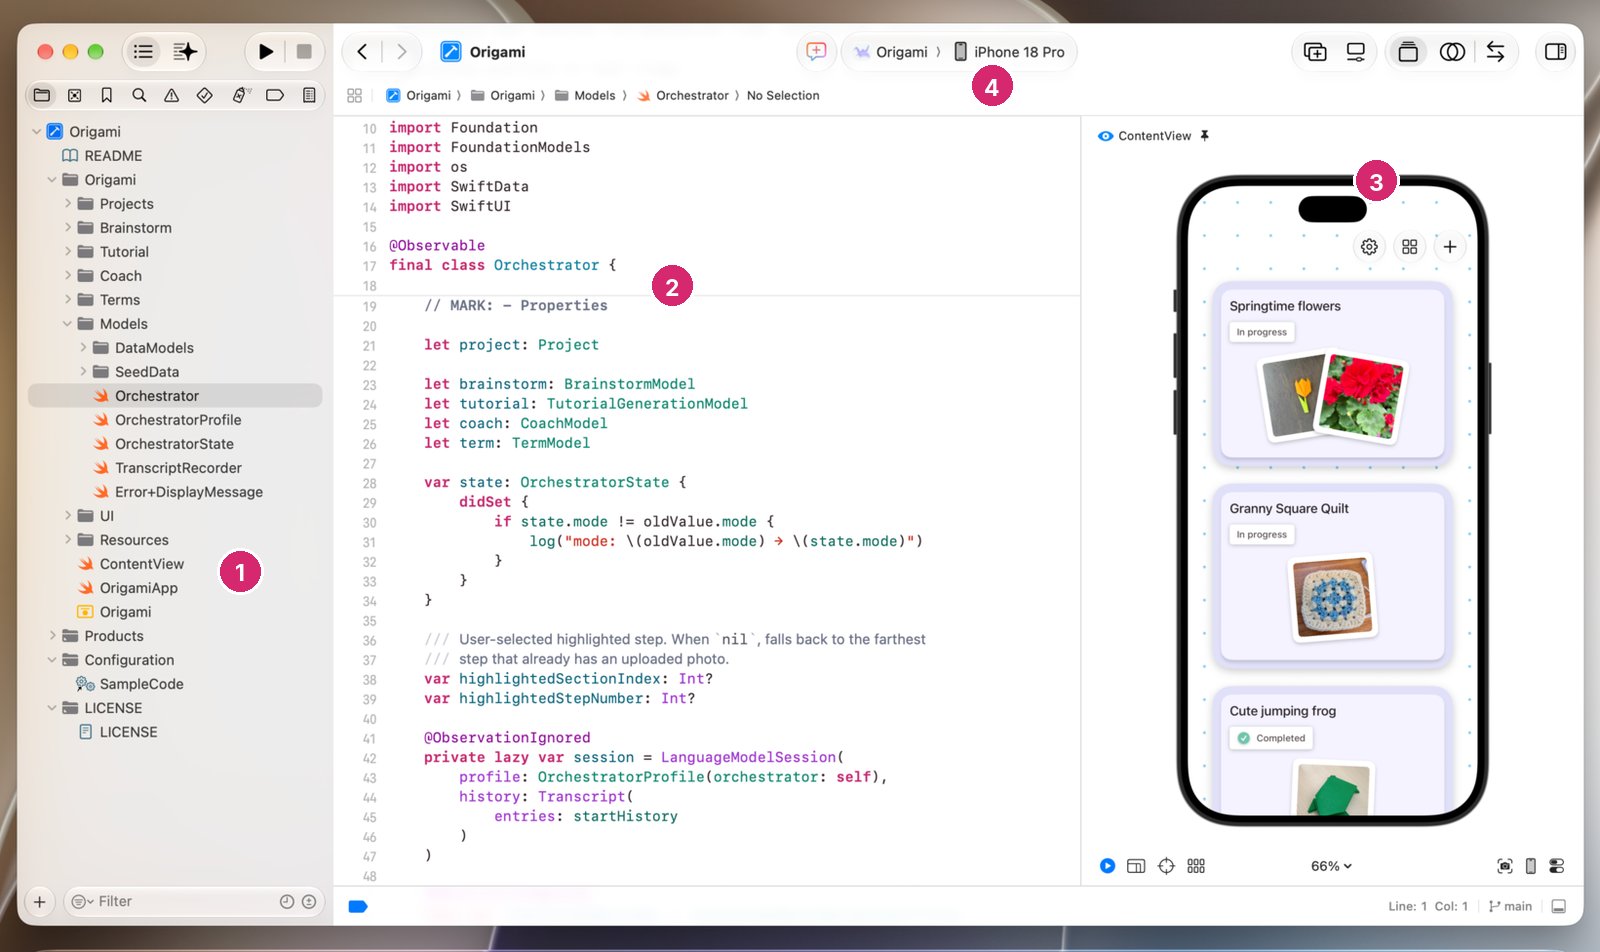This screenshot has width=1600, height=952.
Task: Open the find navigator magnifier tab
Action: (139, 95)
